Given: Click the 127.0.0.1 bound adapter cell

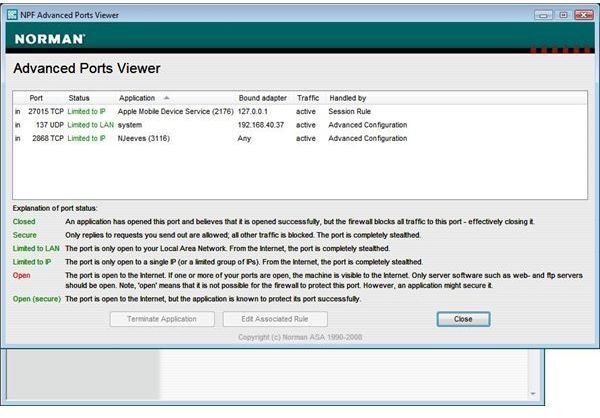Looking at the screenshot, I should click(x=253, y=111).
